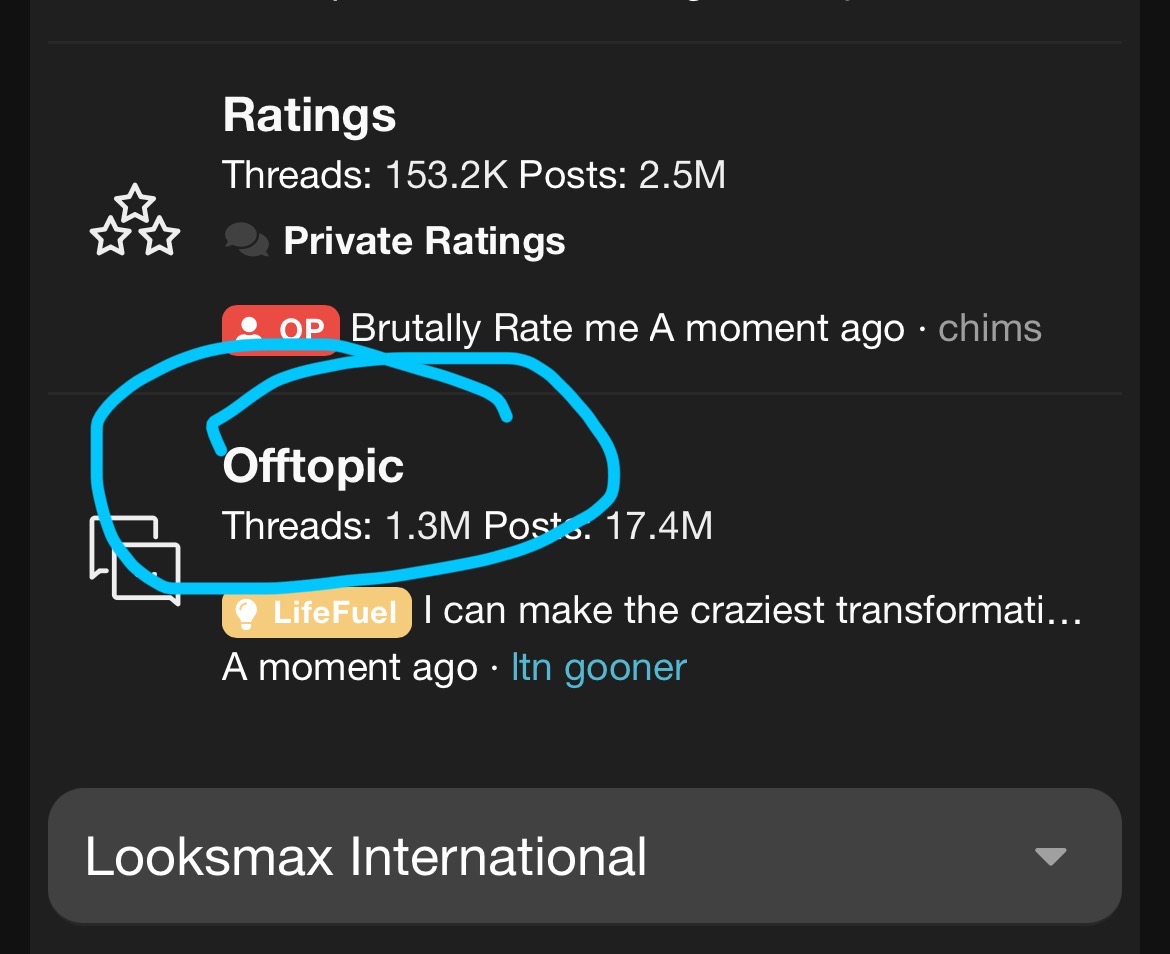Open the Private Ratings sub-forum
Screen dimensions: 1170x954
[x=424, y=241]
